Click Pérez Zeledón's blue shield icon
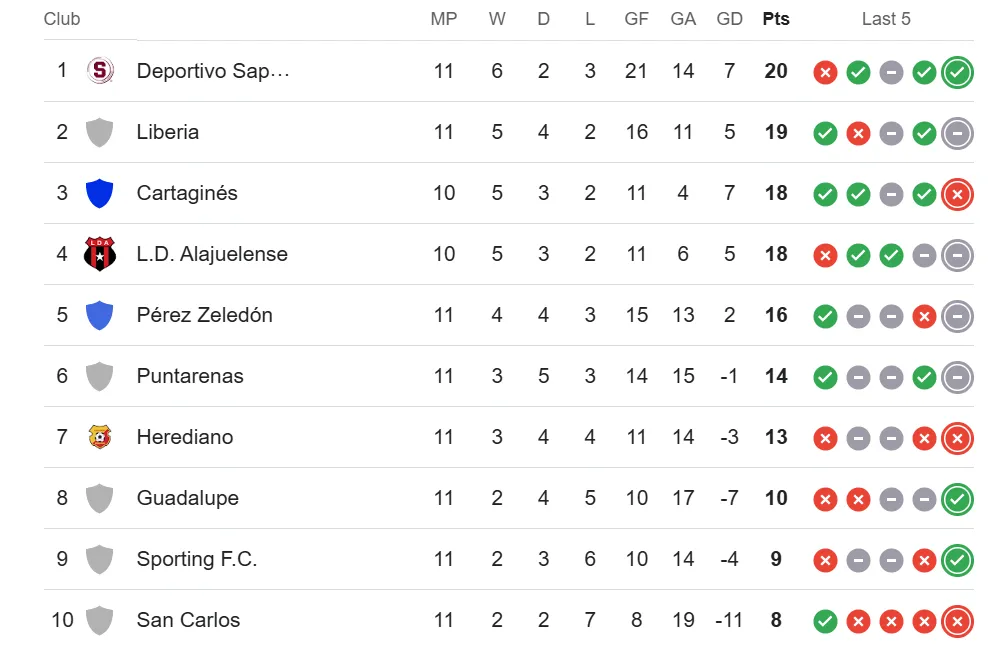The width and height of the screenshot is (1006, 667). coord(100,315)
